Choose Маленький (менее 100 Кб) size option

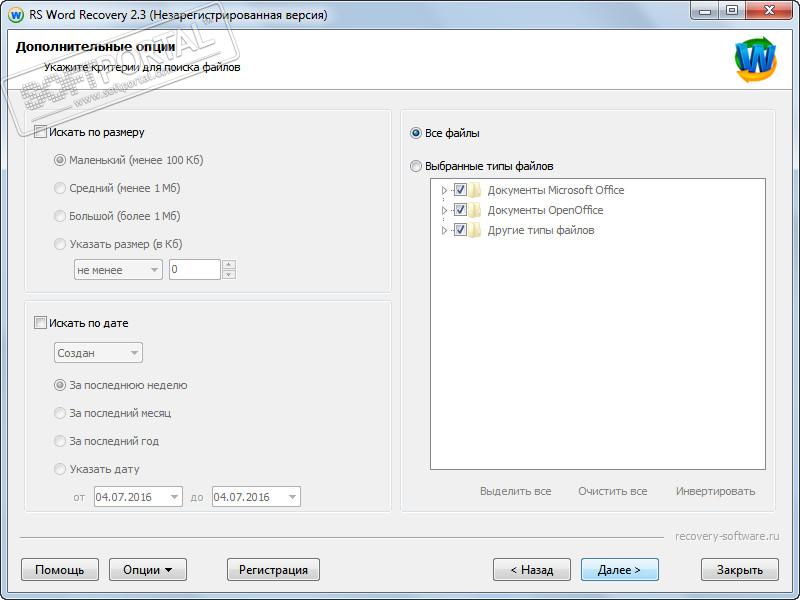[x=60, y=160]
